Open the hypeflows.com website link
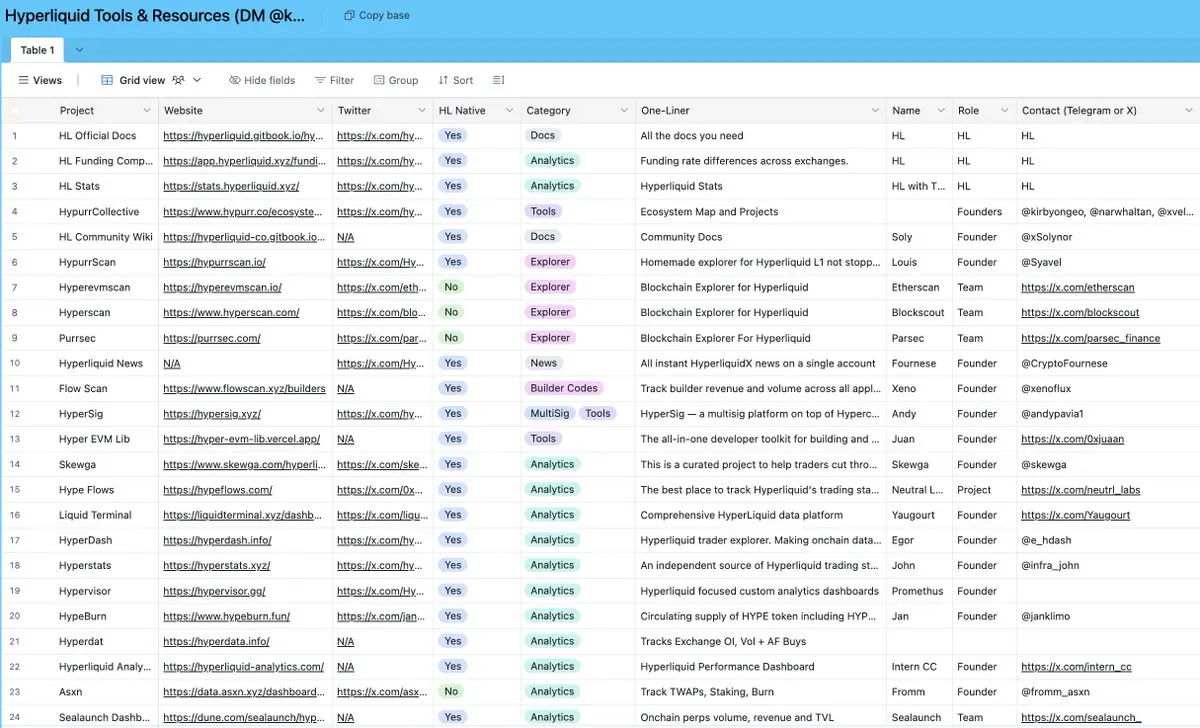Viewport: 1200px width, 728px height. click(218, 489)
